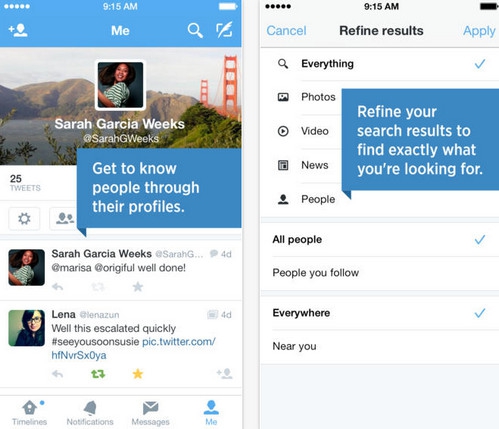Open search with the magnifier icon

tap(195, 31)
